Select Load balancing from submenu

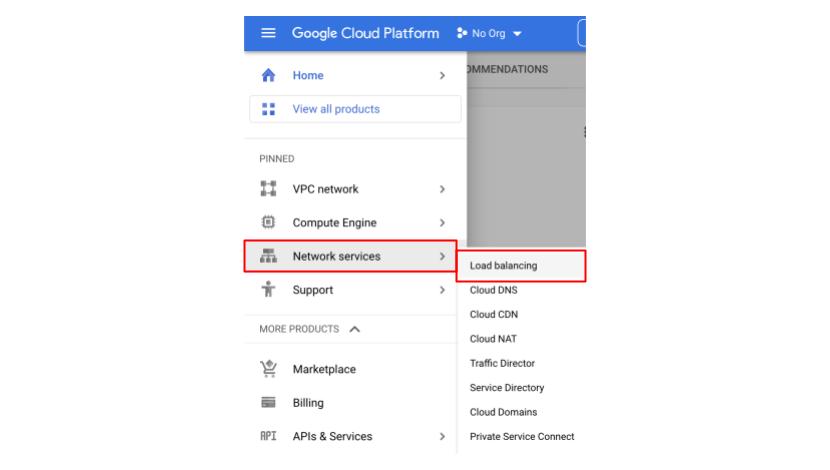[521, 266]
